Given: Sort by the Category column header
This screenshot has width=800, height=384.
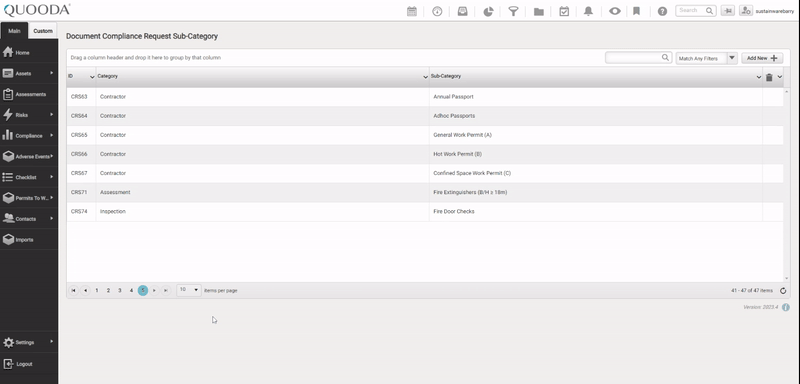Looking at the screenshot, I should pos(108,76).
